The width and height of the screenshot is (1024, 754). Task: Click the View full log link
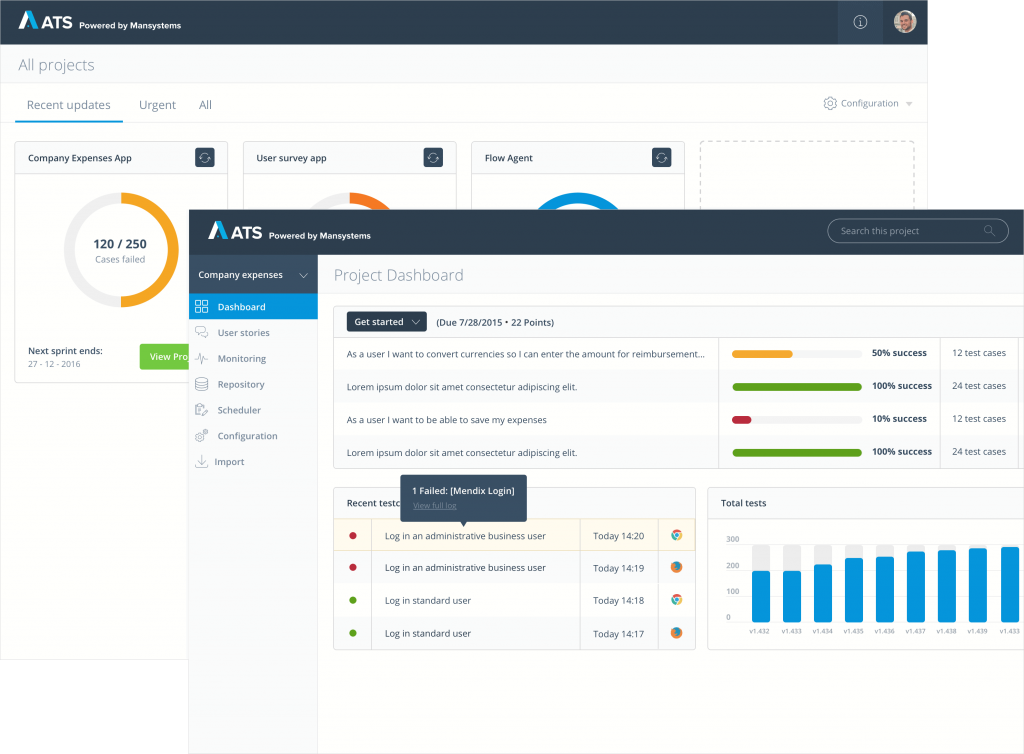click(x=434, y=506)
